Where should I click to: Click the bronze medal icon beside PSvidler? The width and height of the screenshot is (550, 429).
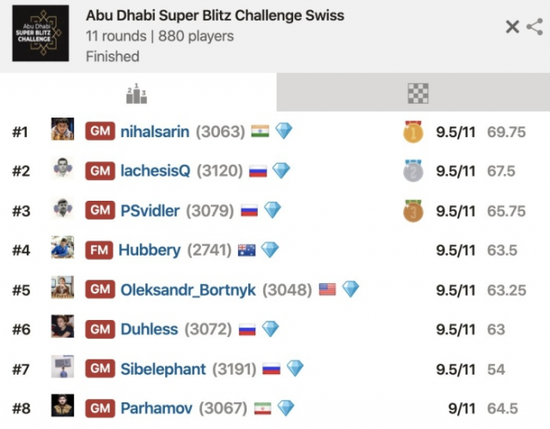click(413, 211)
